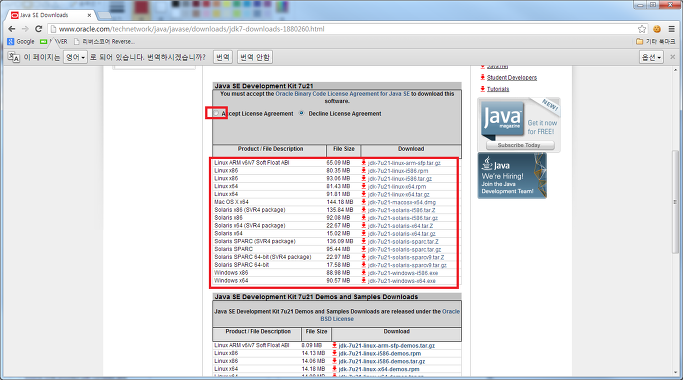Go back with the browser back arrow

[x=12, y=29]
